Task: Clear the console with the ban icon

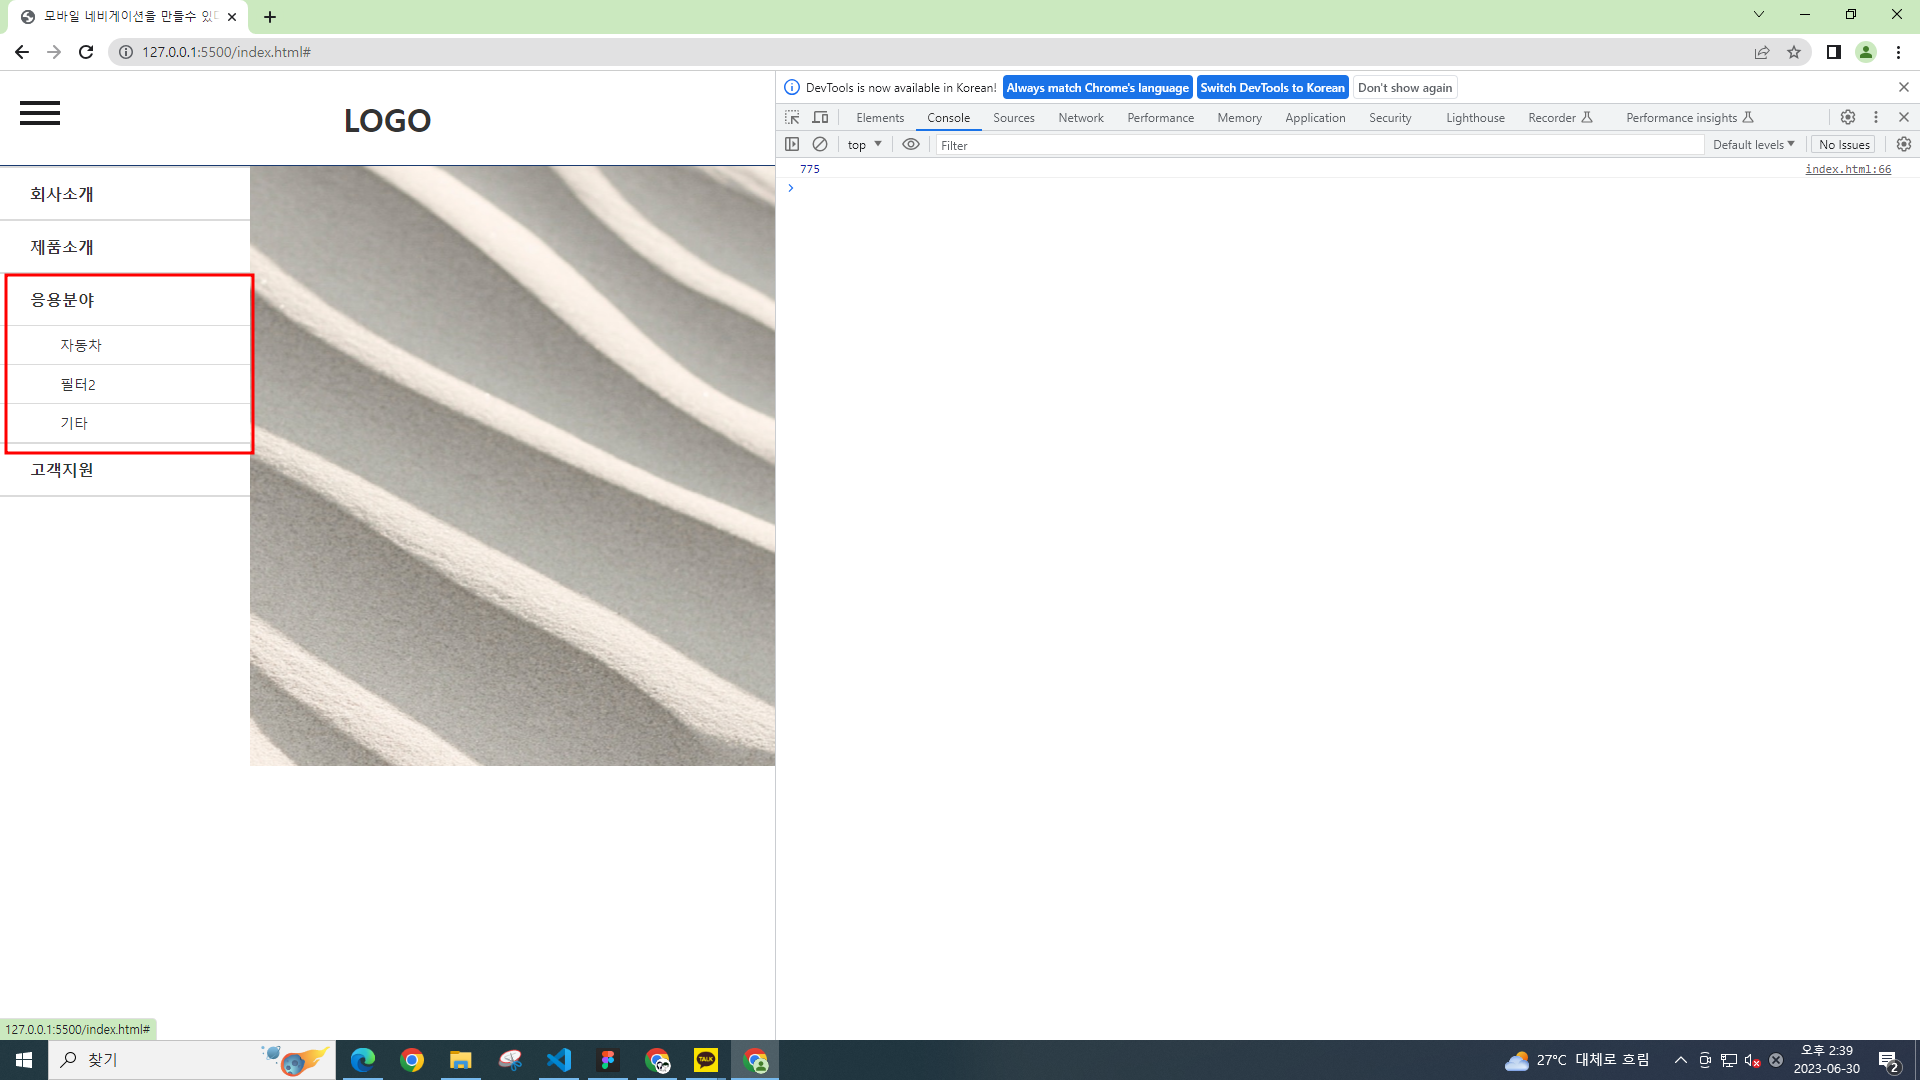Action: (820, 144)
